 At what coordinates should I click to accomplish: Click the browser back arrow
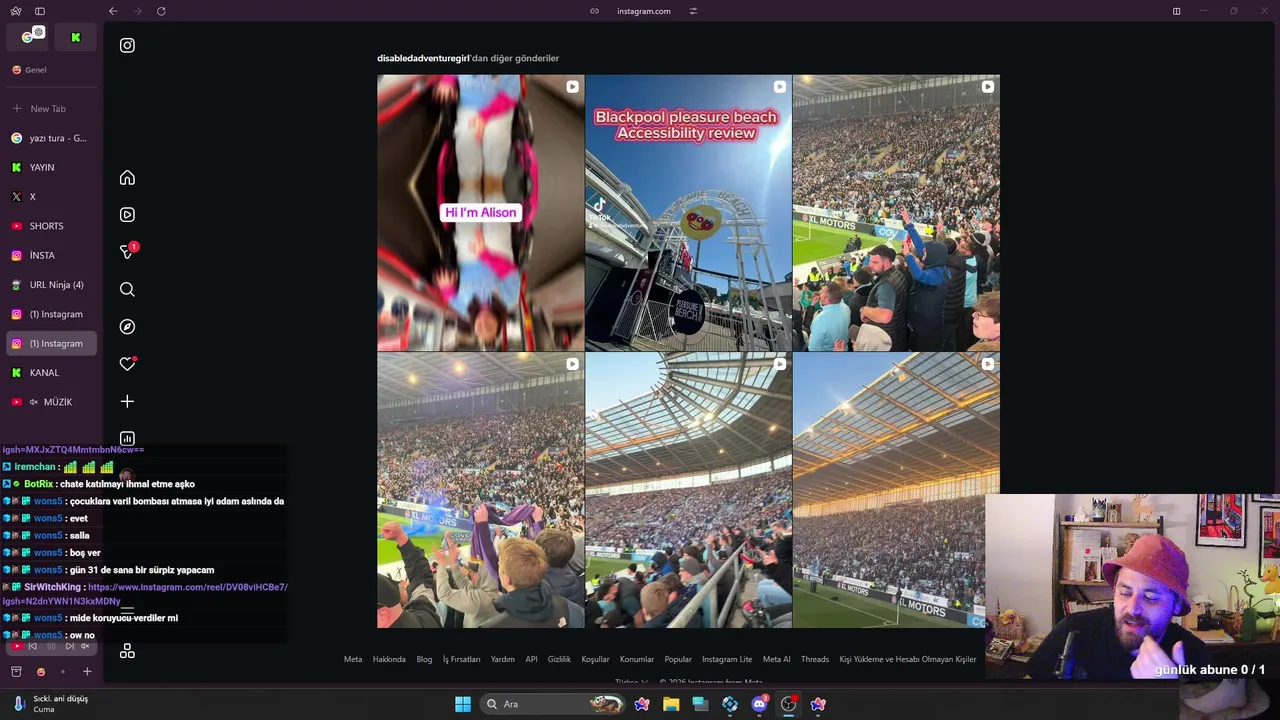[113, 11]
